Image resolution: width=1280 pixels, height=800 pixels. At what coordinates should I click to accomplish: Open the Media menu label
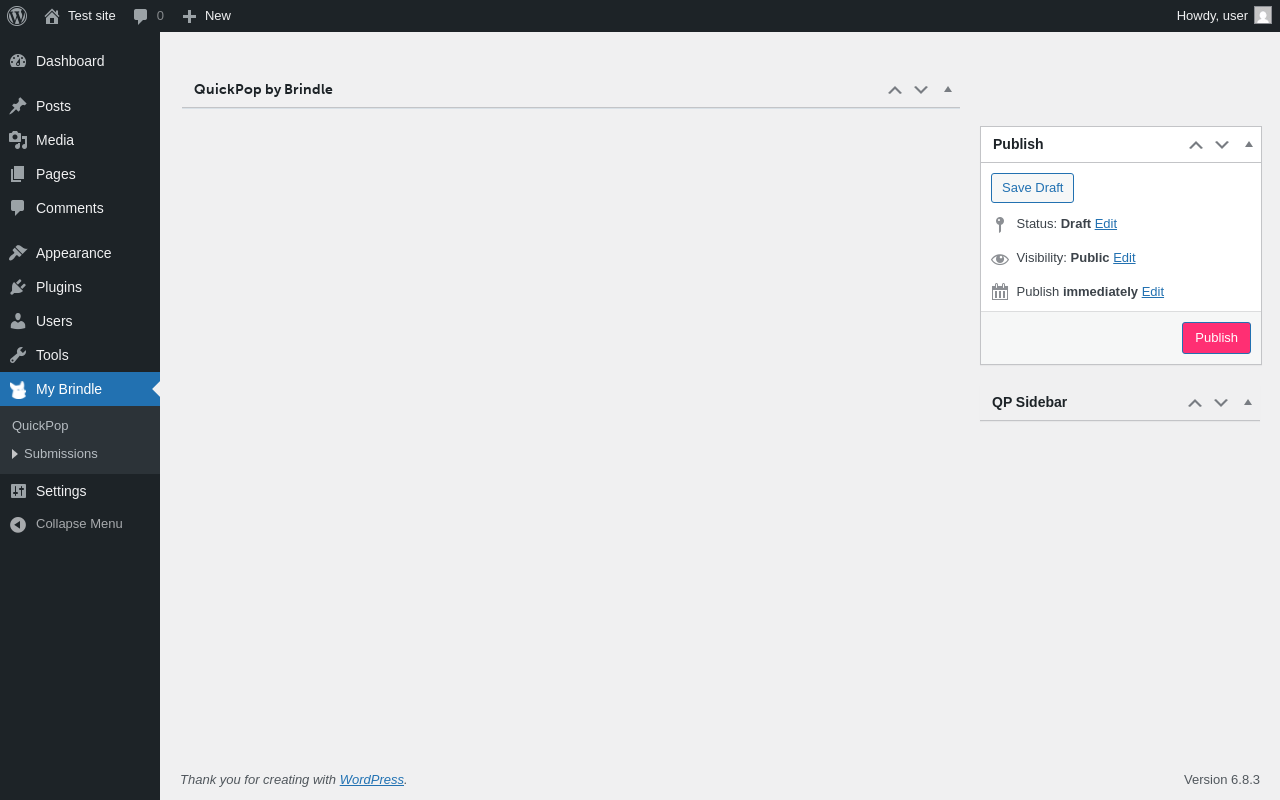(x=55, y=140)
